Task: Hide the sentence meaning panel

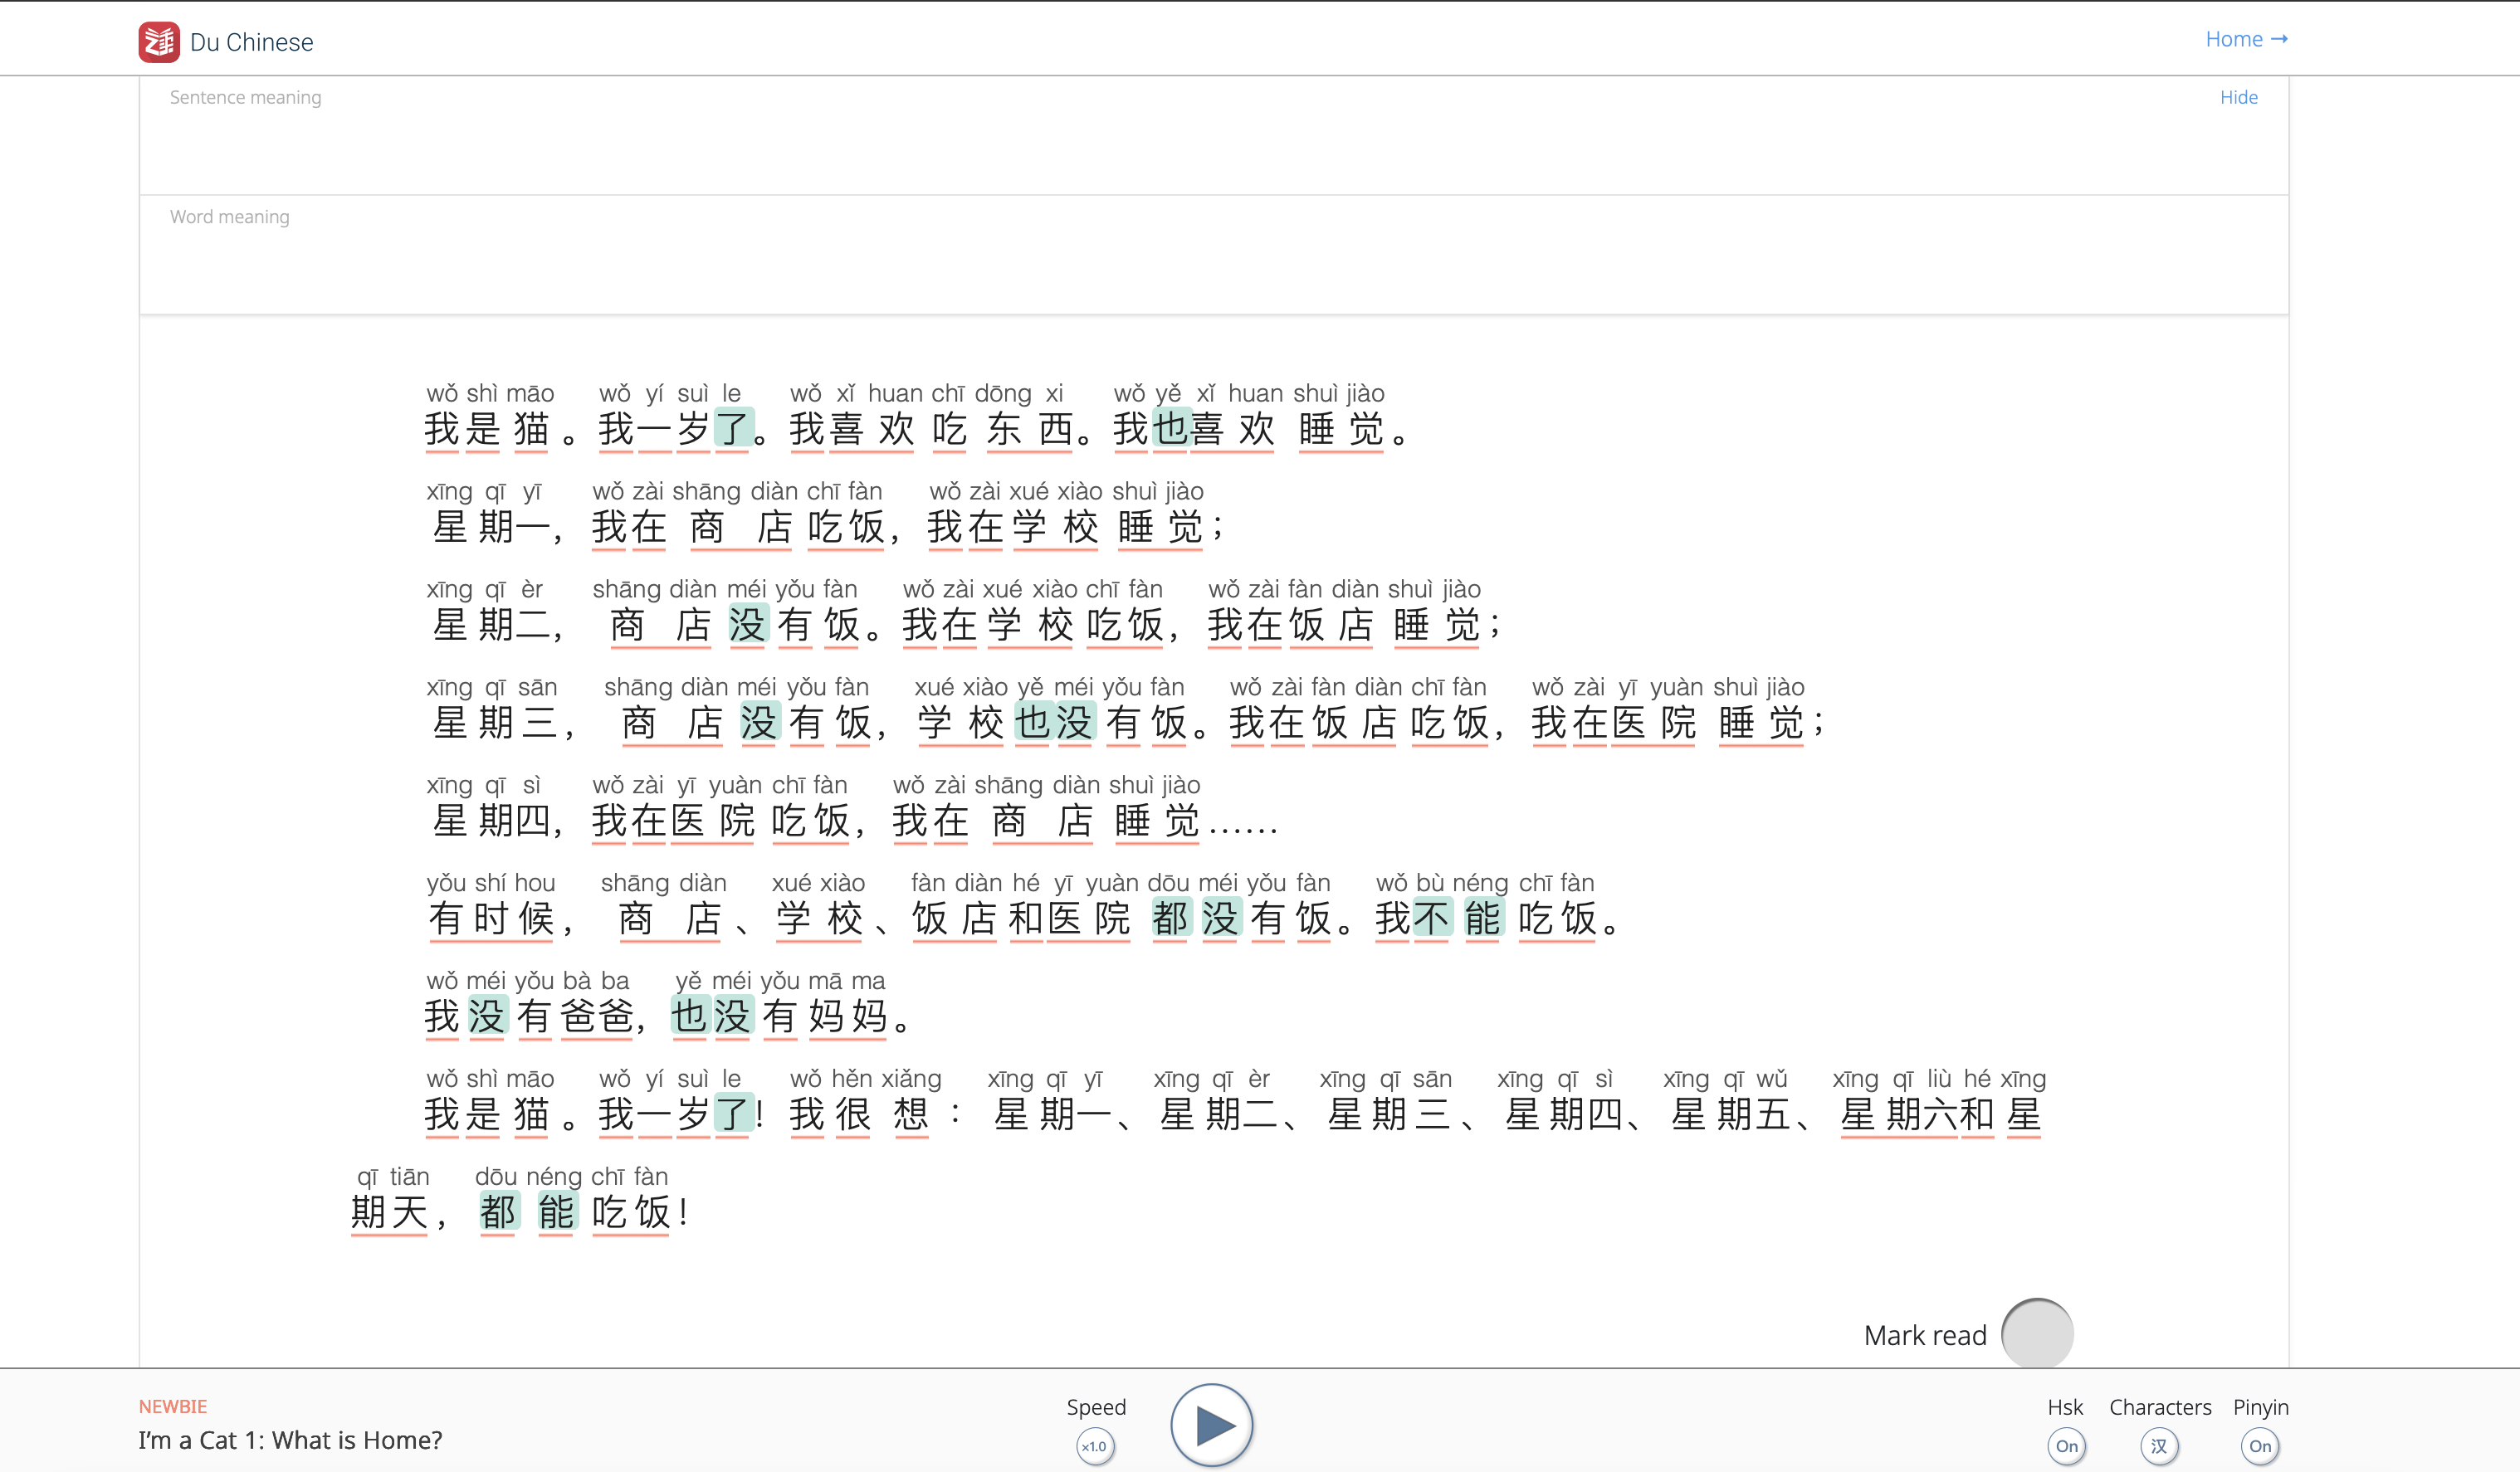Action: 2238,97
